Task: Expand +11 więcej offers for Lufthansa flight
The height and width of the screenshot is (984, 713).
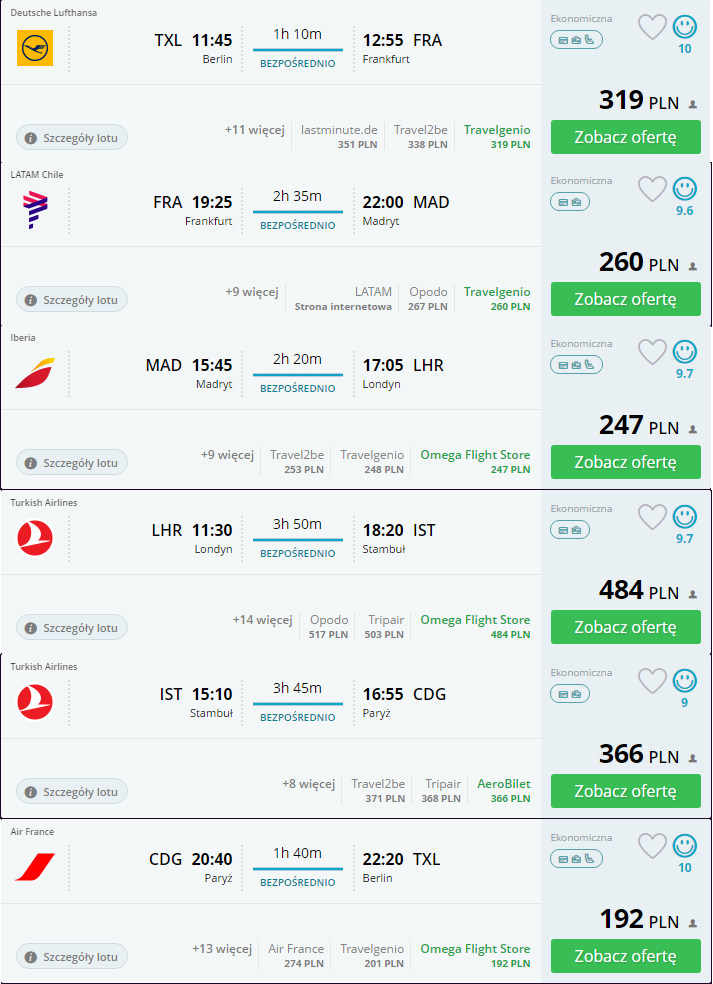Action: (254, 130)
